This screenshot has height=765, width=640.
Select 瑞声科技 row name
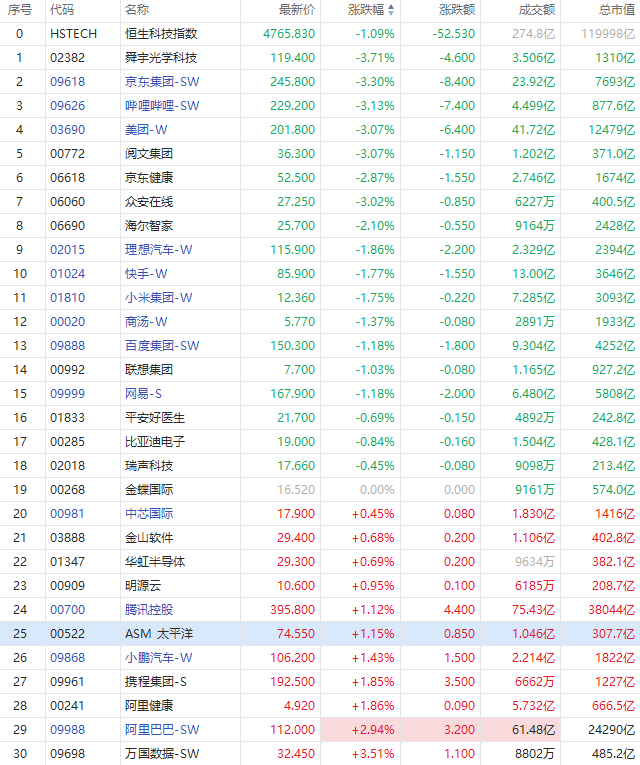[149, 465]
